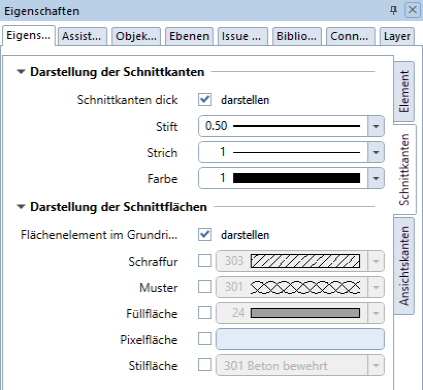Enable the Füllfläche checkbox
Image resolution: width=423 pixels, height=390 pixels.
click(205, 313)
